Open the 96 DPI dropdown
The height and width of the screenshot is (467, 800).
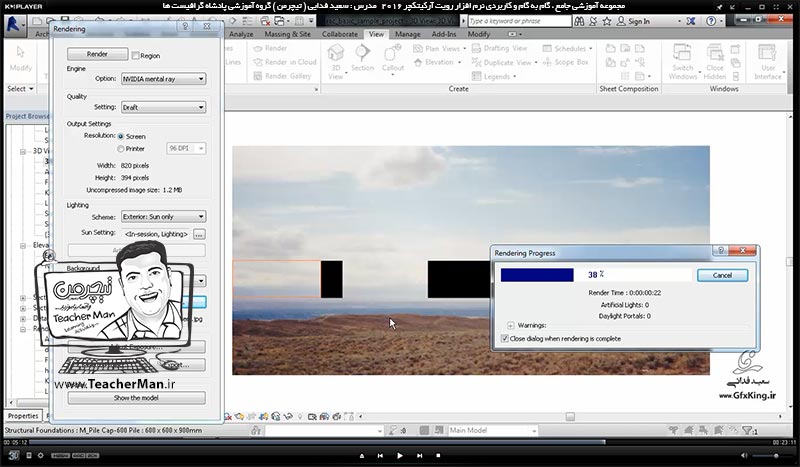click(x=186, y=149)
